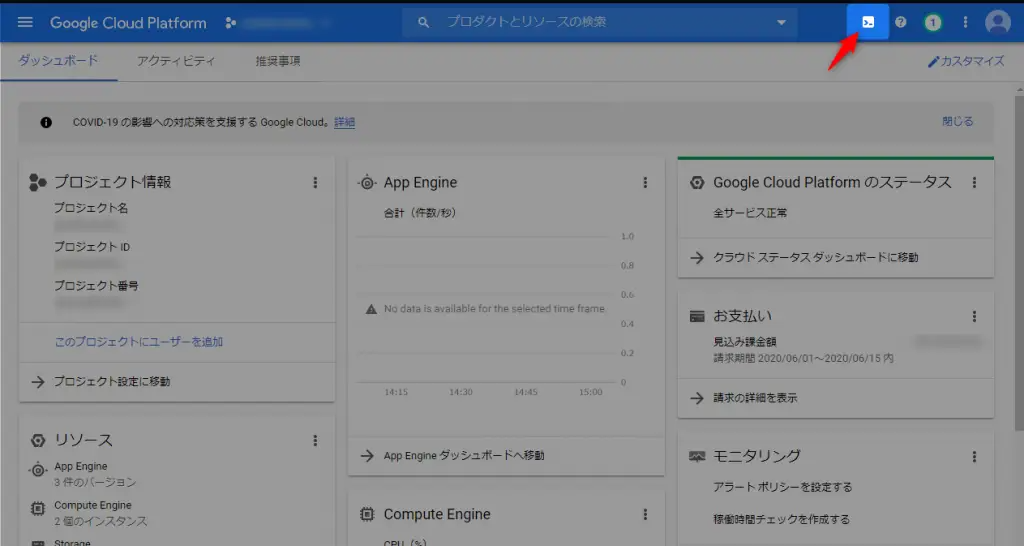Open このプロジェクトにユーザーを追加 link
Image resolution: width=1024 pixels, height=546 pixels.
click(x=138, y=342)
